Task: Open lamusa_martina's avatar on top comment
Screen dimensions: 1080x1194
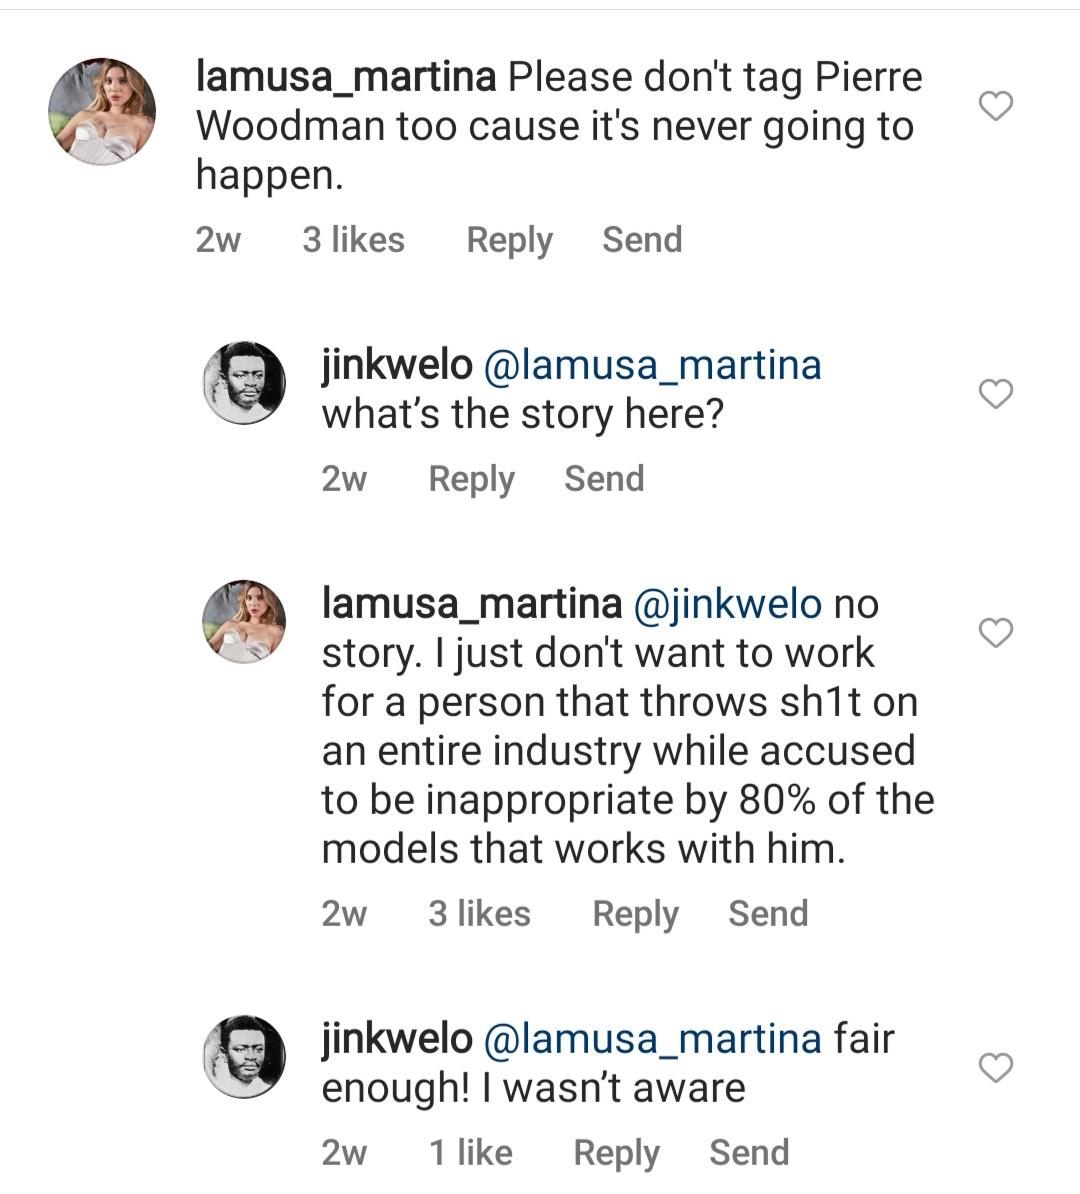Action: (x=102, y=111)
